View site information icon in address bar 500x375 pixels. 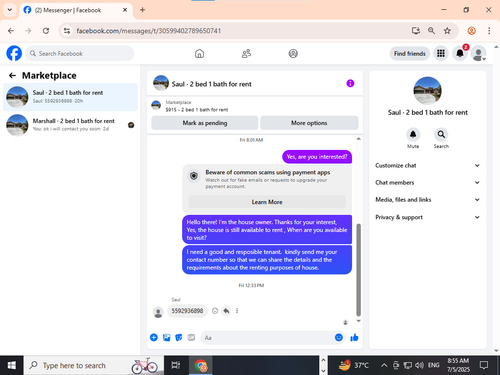(67, 31)
